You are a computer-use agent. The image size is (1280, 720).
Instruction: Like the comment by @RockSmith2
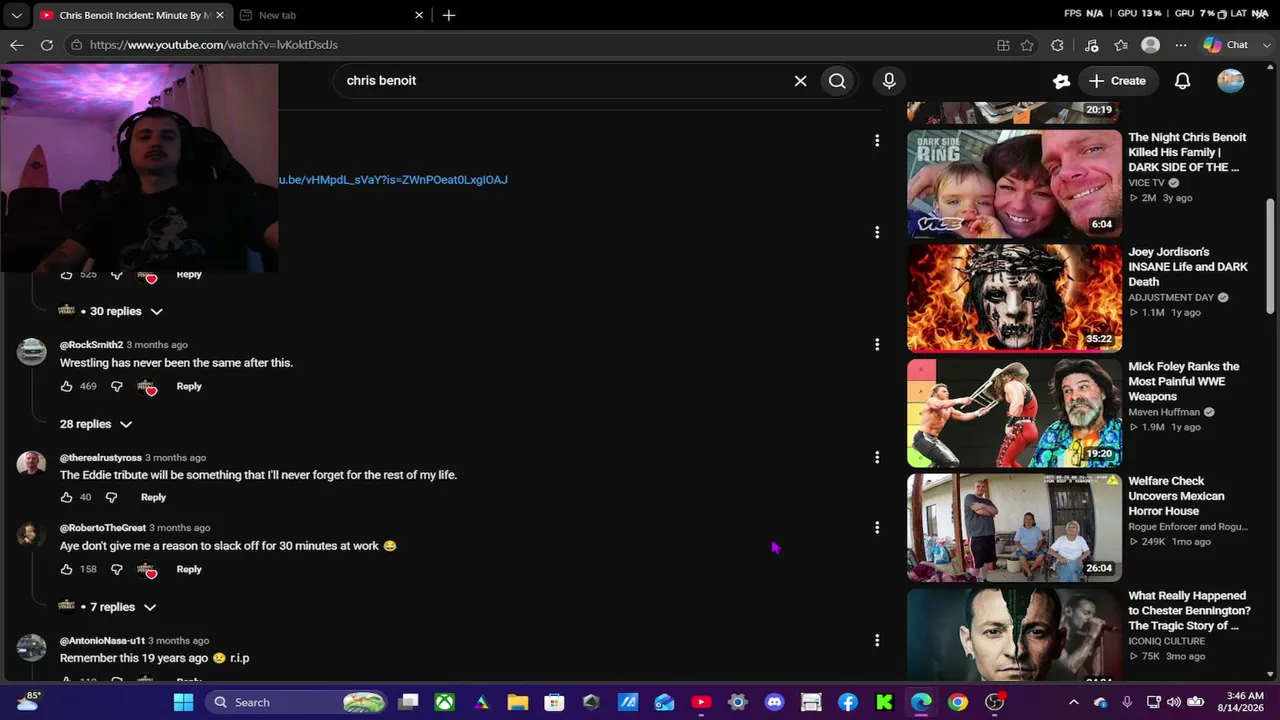click(66, 386)
